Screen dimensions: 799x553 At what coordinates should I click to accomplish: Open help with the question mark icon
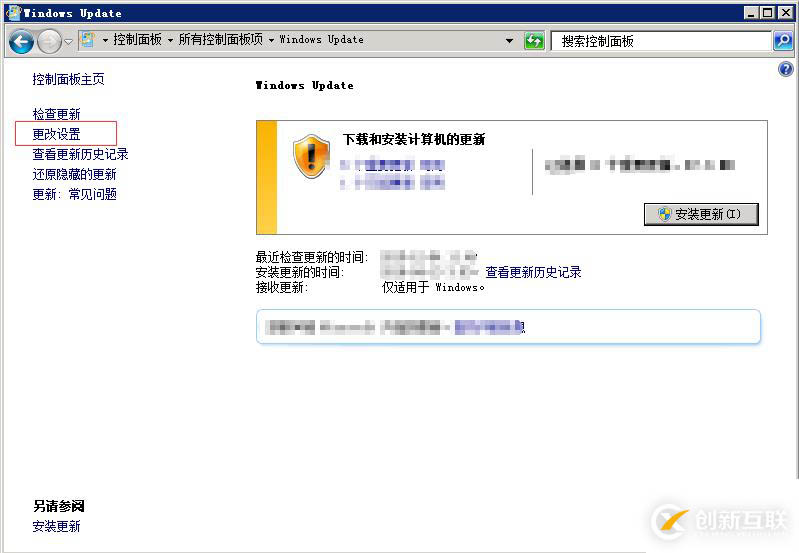pos(786,69)
